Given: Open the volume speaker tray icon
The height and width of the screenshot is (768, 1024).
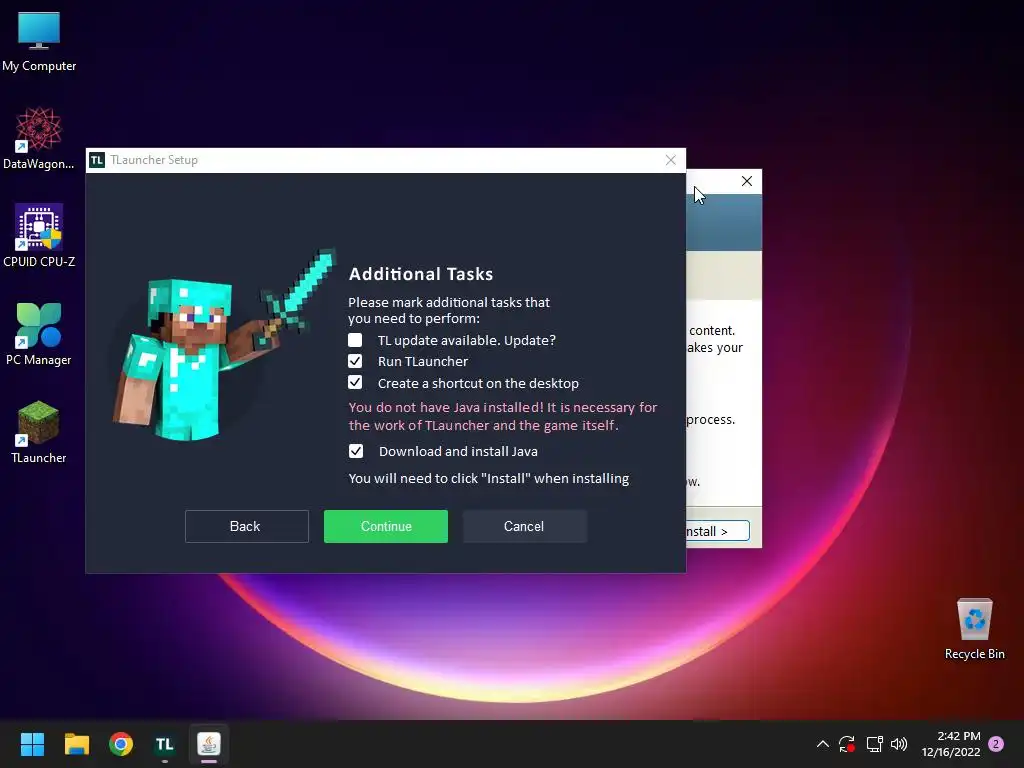Looking at the screenshot, I should 899,744.
